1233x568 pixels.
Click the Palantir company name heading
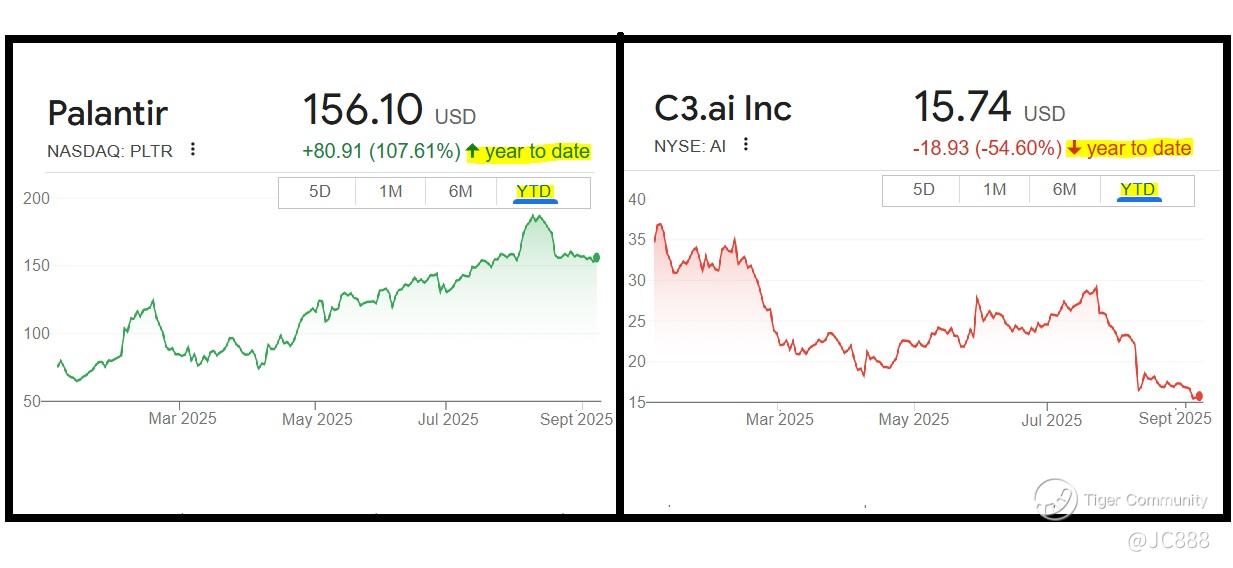pyautogui.click(x=107, y=113)
